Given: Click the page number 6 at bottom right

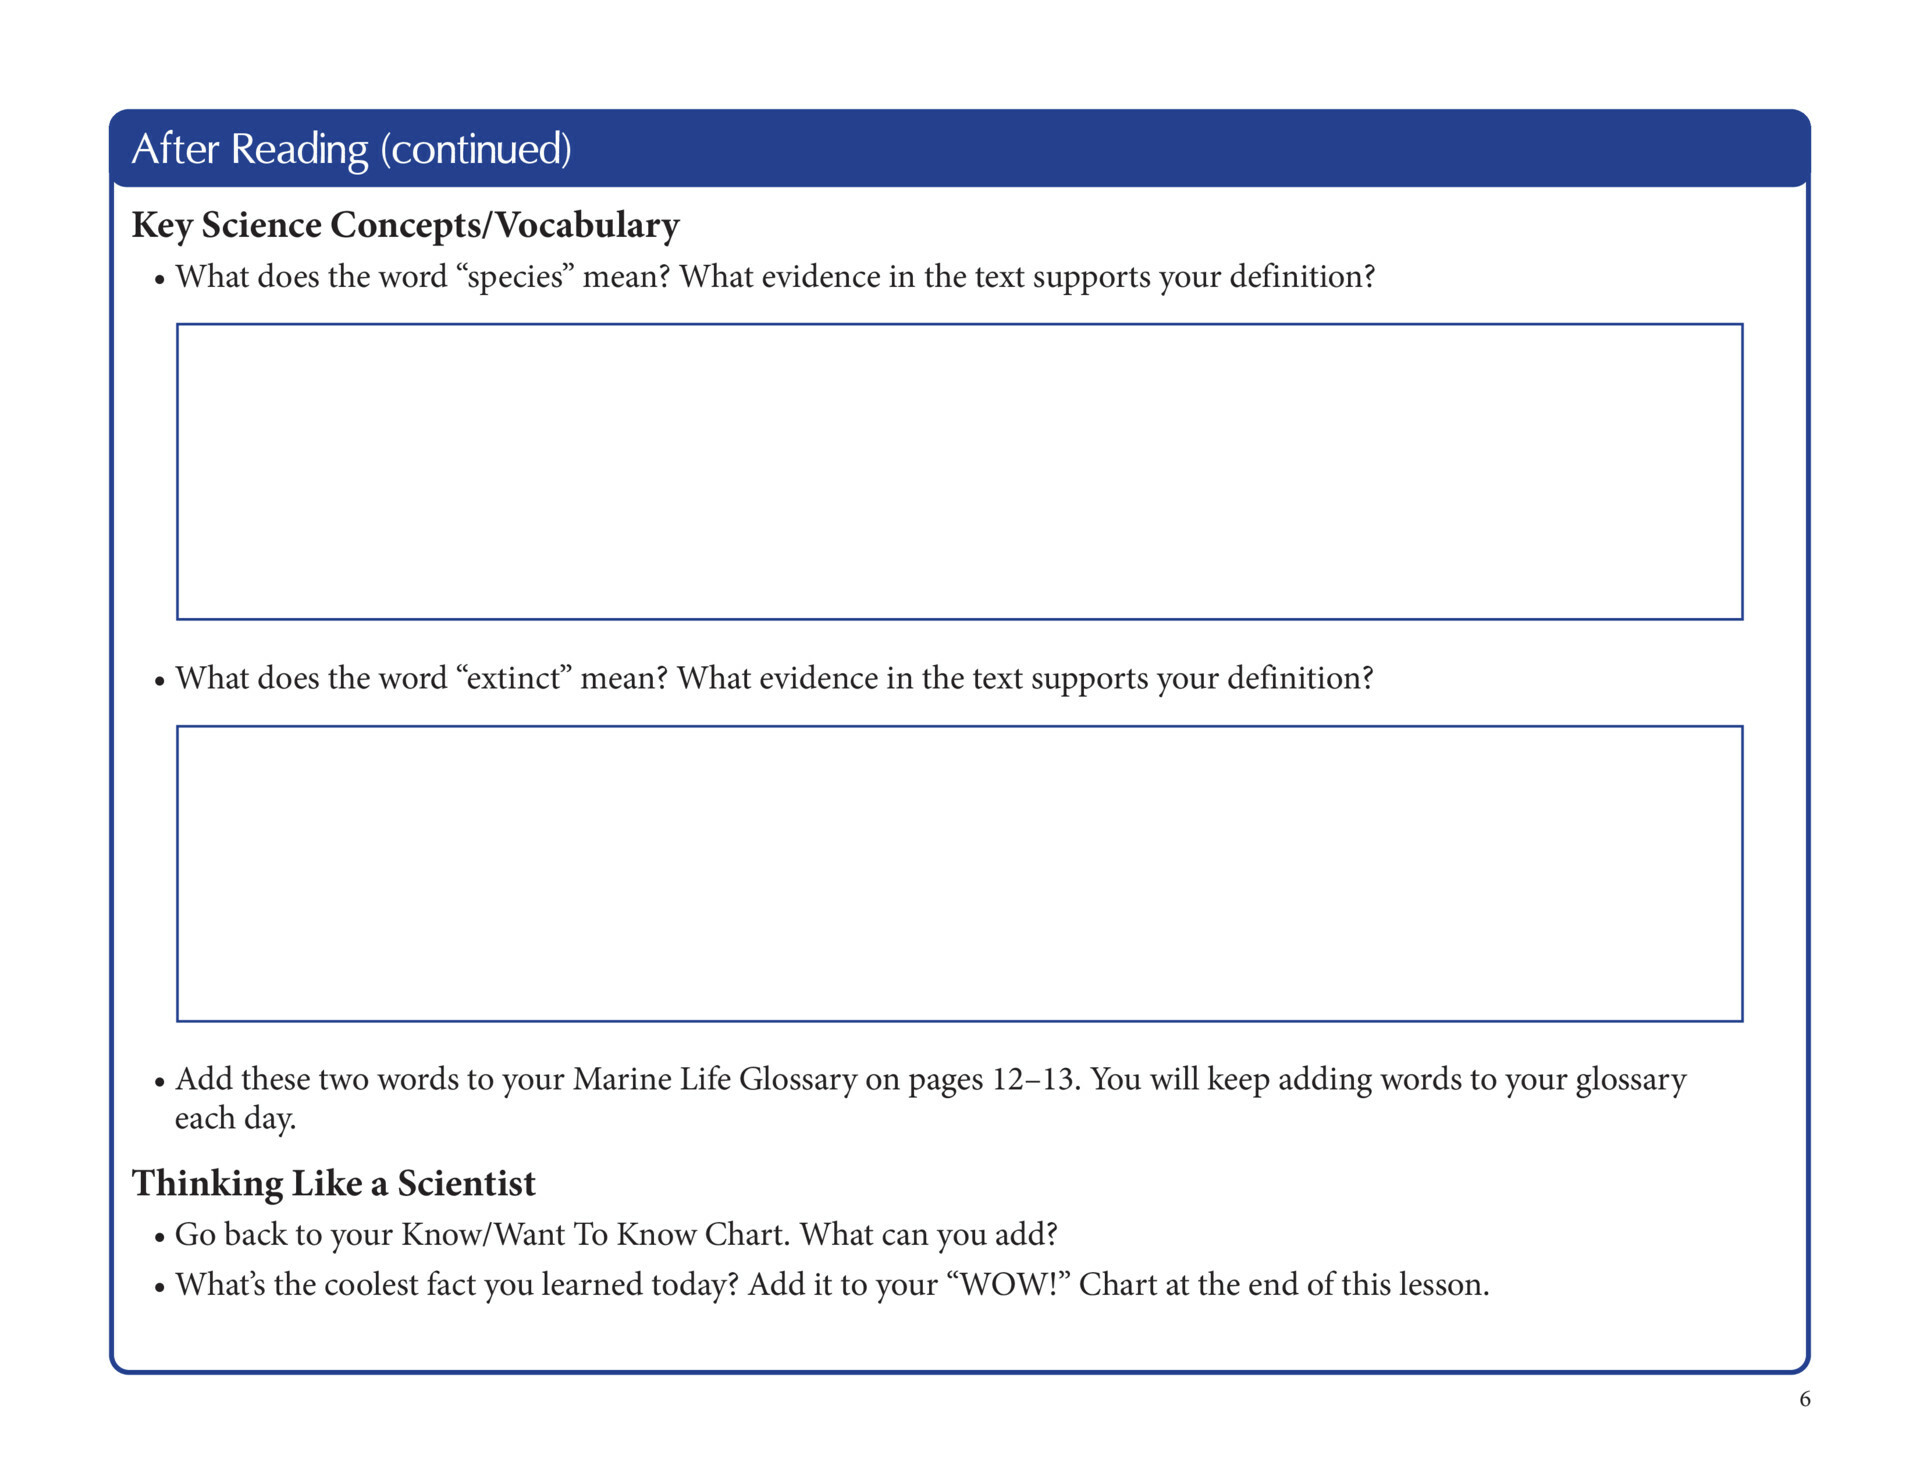Looking at the screenshot, I should pos(1805,1399).
